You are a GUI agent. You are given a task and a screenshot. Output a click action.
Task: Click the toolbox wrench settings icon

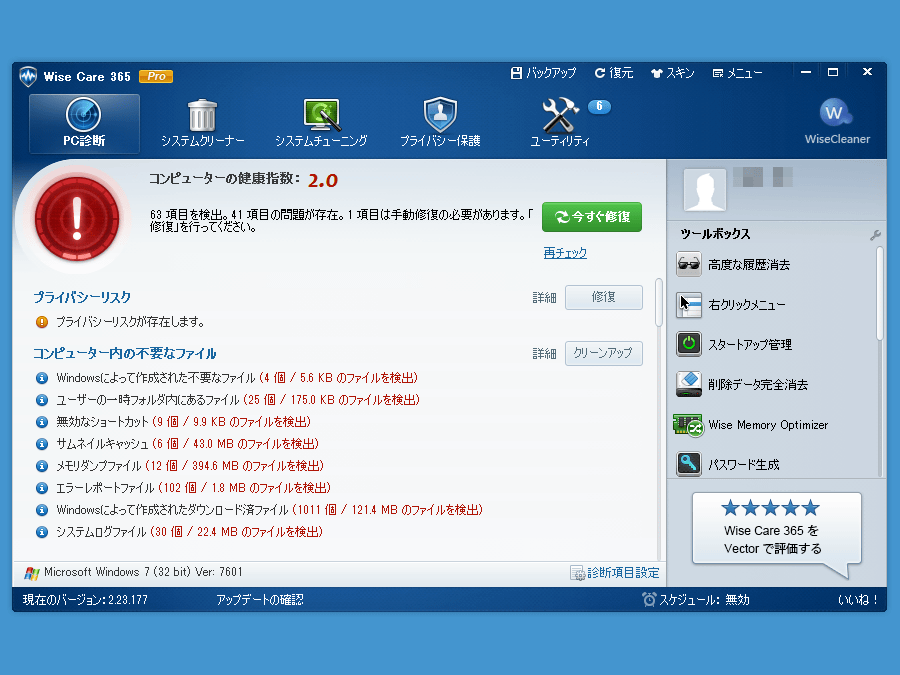click(875, 235)
